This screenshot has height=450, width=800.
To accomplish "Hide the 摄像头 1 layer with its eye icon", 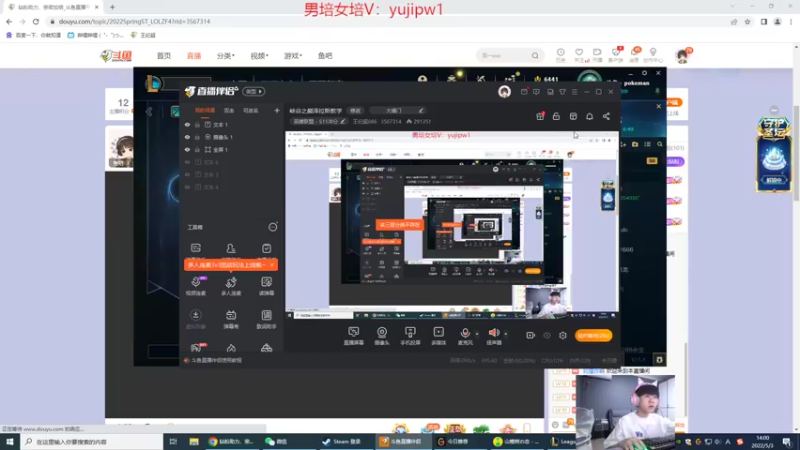I will click(x=187, y=137).
